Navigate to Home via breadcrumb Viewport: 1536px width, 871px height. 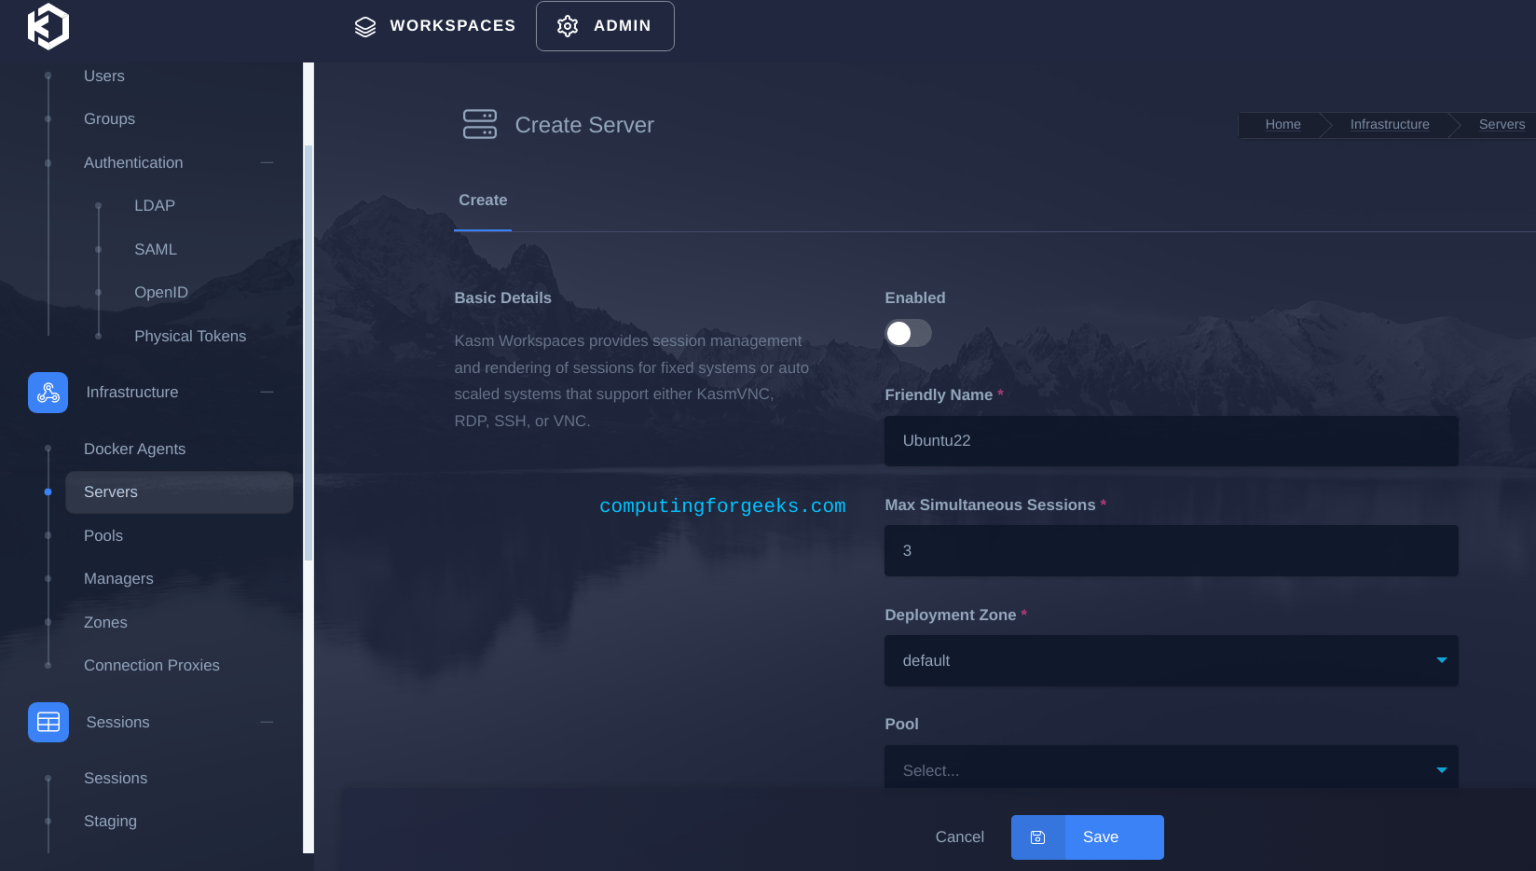point(1283,124)
